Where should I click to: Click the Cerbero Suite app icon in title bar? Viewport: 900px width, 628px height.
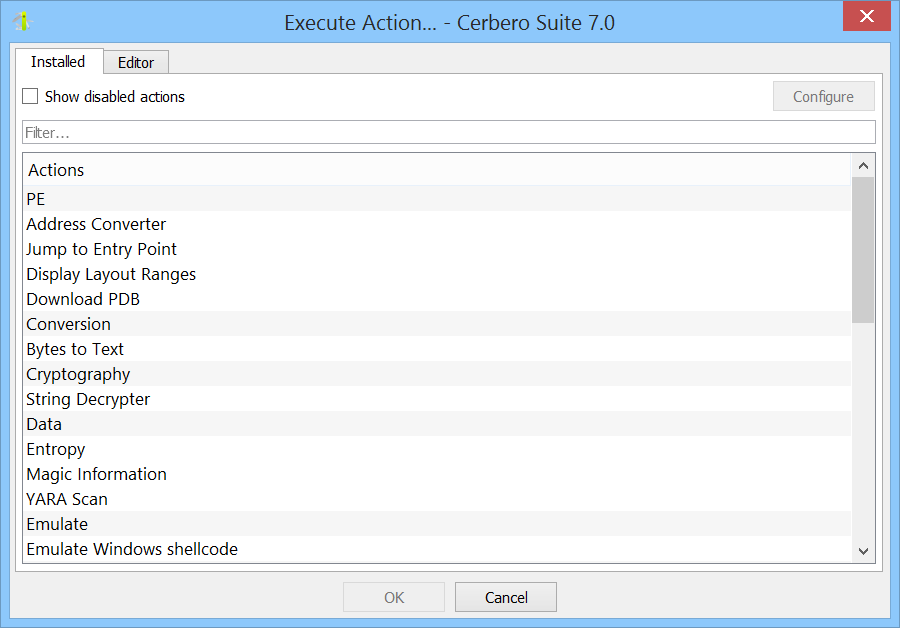(x=22, y=21)
